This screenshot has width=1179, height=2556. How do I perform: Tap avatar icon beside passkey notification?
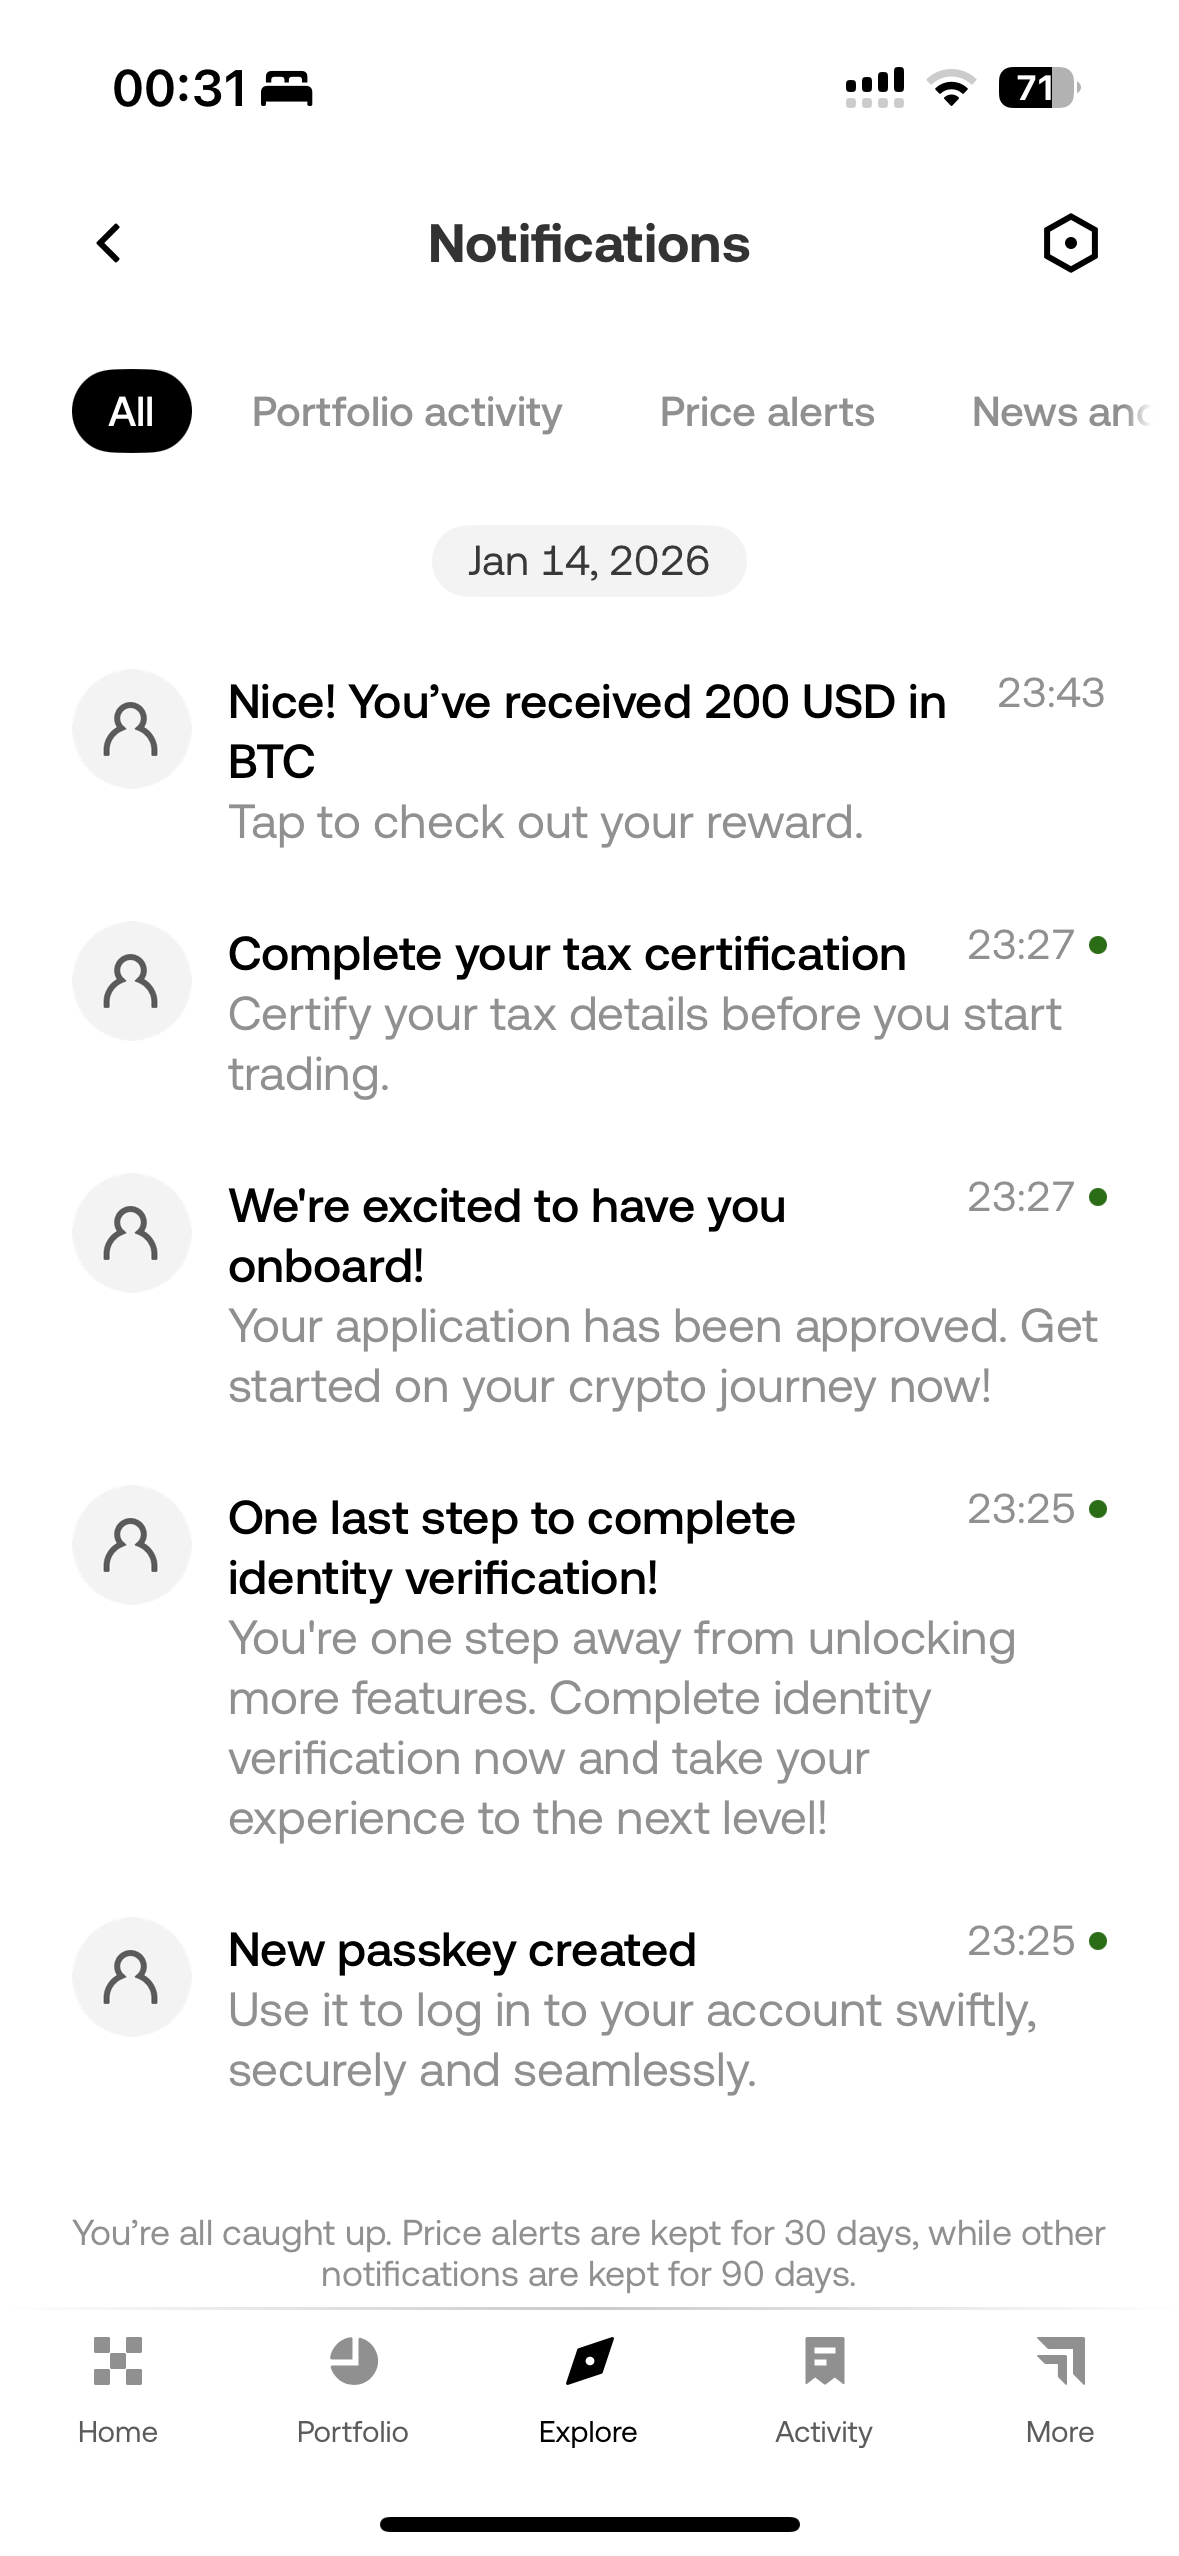tap(132, 1977)
